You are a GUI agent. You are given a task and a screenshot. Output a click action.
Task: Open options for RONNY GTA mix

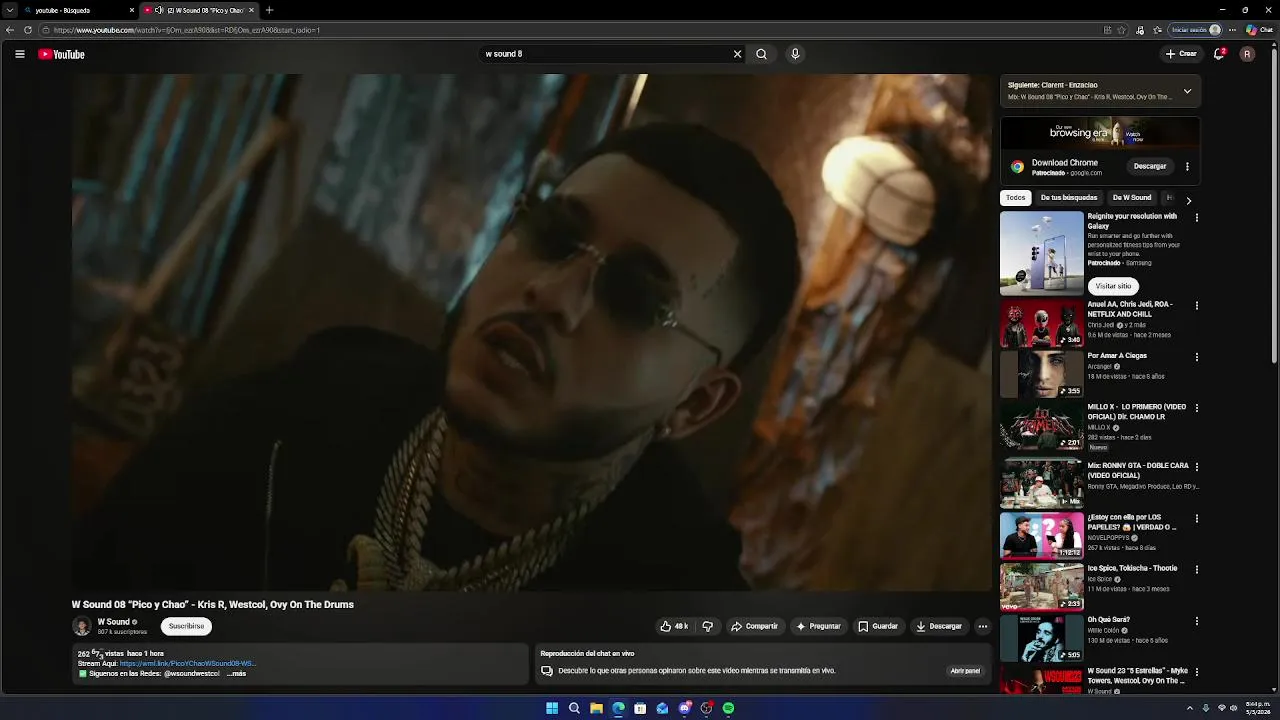[1196, 466]
